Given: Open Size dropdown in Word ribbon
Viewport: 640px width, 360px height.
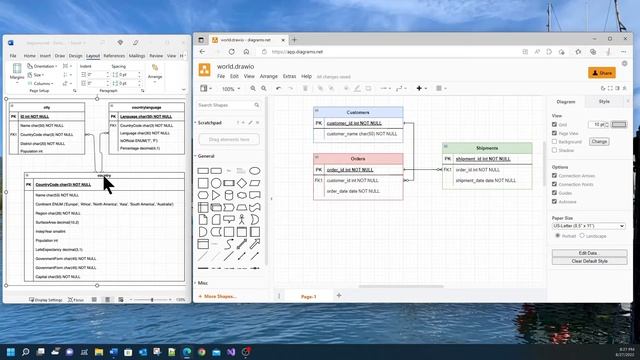Looking at the screenshot, I should tap(36, 75).
